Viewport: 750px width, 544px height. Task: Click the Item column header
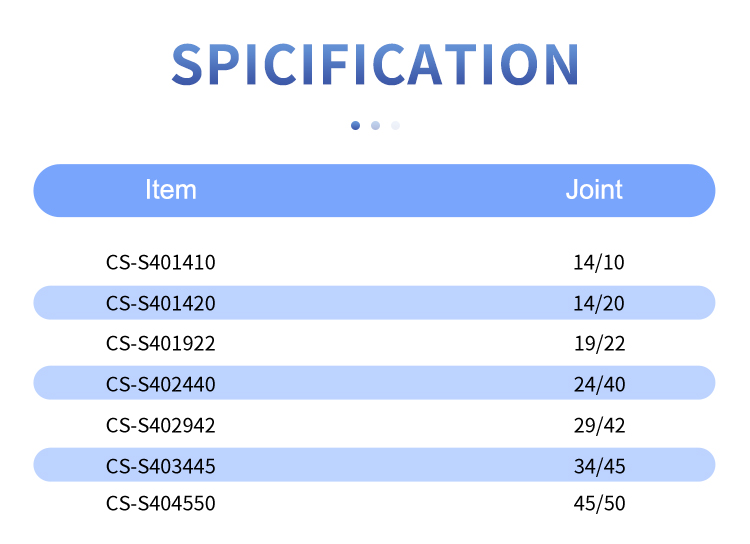(x=171, y=190)
